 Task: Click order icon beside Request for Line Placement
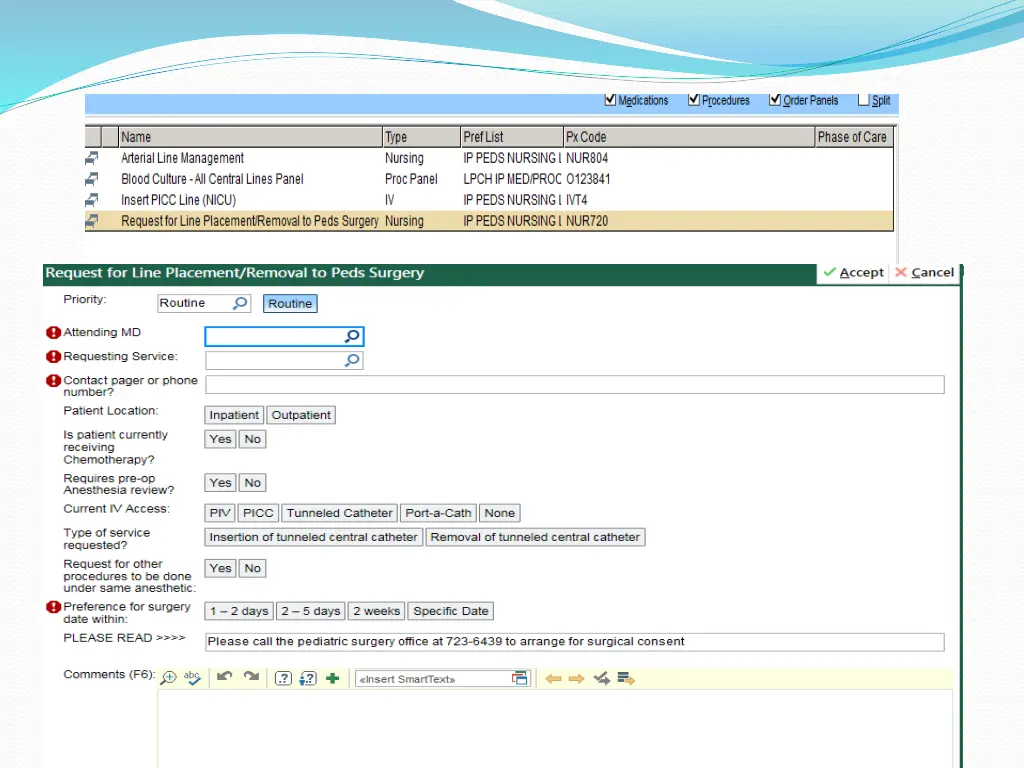tap(92, 221)
